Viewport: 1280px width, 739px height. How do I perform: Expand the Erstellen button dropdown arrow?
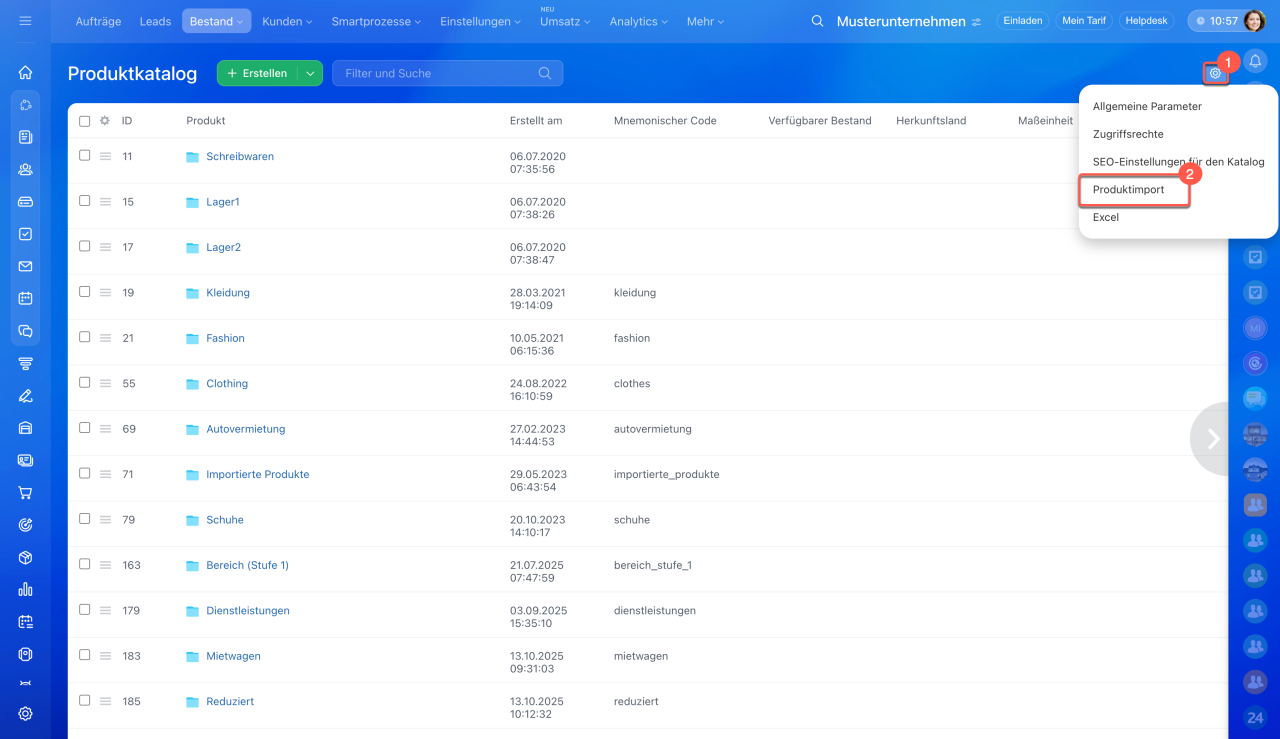click(310, 73)
